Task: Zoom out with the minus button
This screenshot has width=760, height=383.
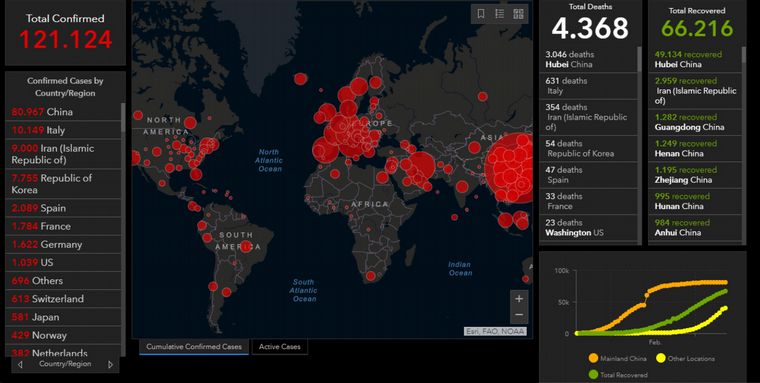Action: pyautogui.click(x=519, y=315)
